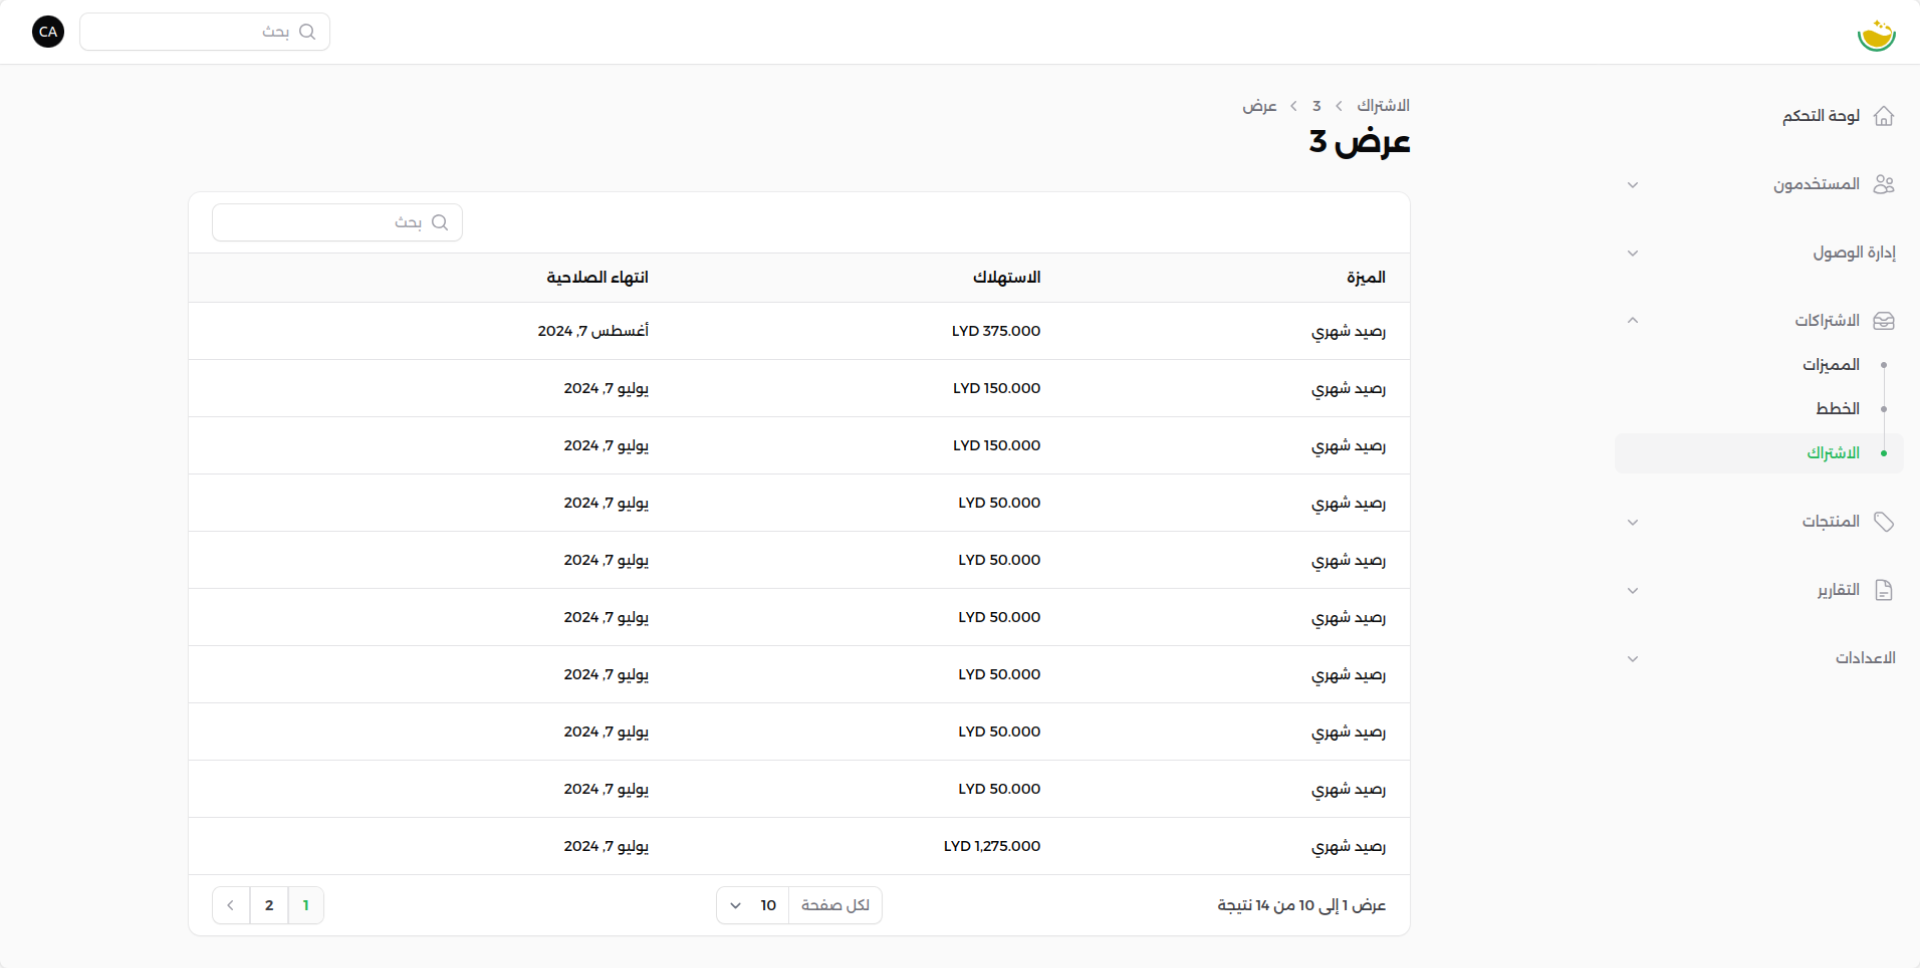Expand the إدارة الوصول sidebar section
The image size is (1920, 968).
(x=1633, y=253)
